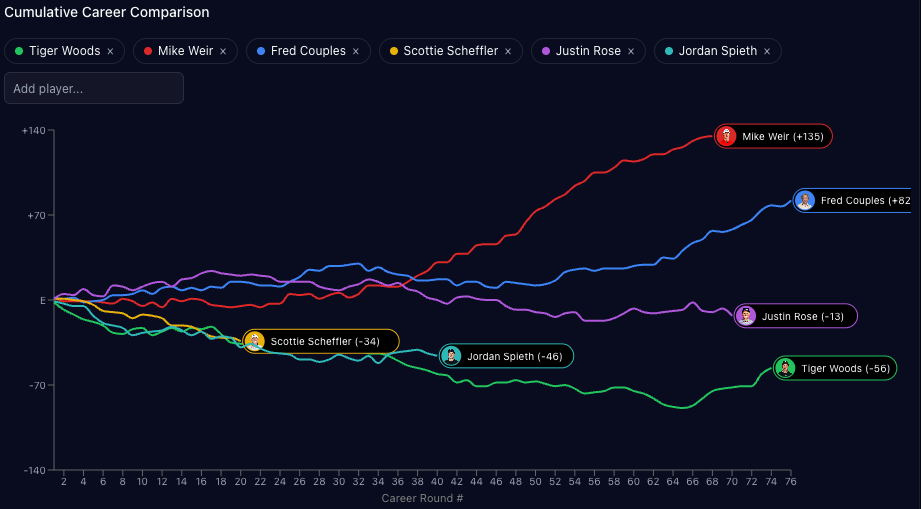
Task: Remove Mike Weir from comparison
Action: pos(223,51)
